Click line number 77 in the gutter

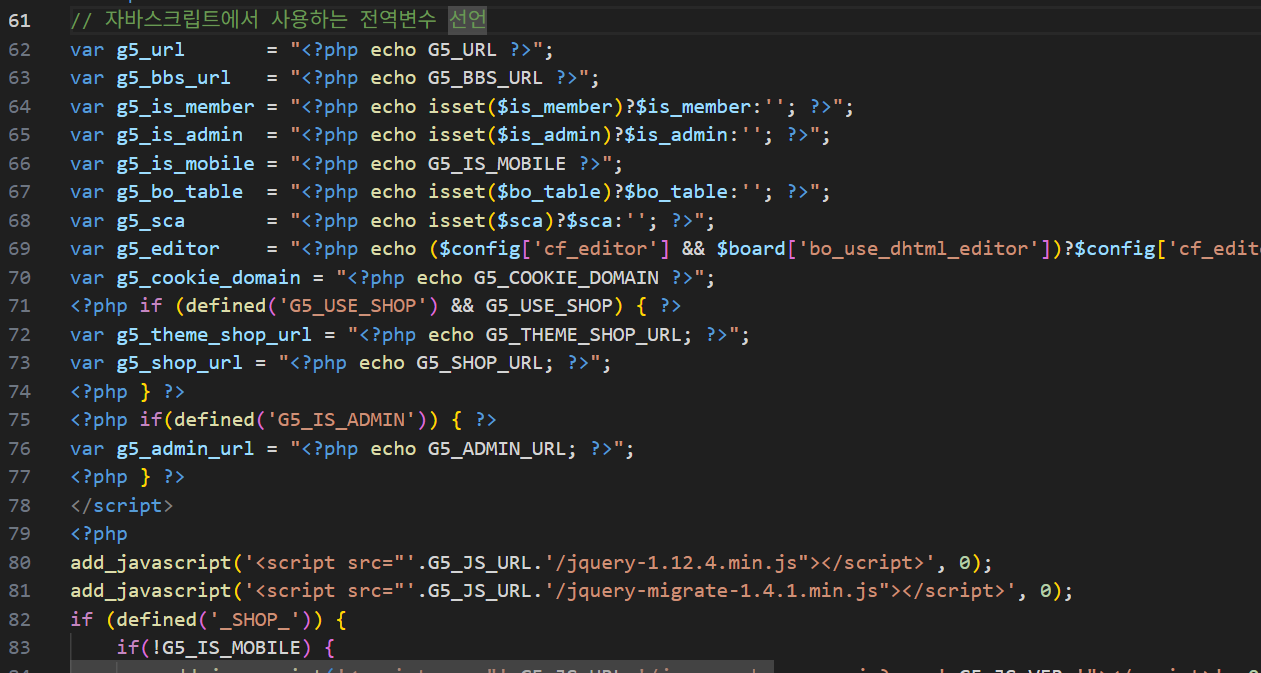[19, 476]
